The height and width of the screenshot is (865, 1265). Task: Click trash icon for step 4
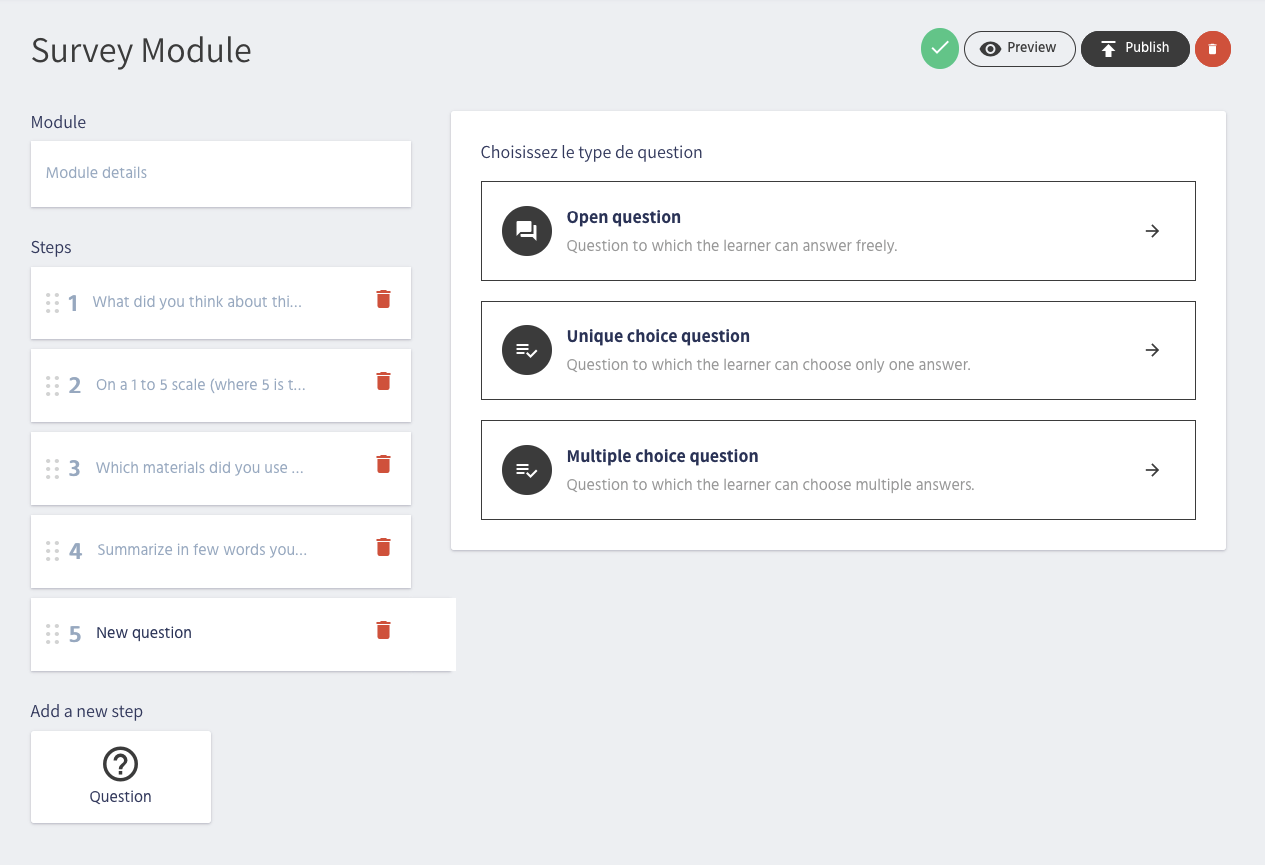(383, 547)
